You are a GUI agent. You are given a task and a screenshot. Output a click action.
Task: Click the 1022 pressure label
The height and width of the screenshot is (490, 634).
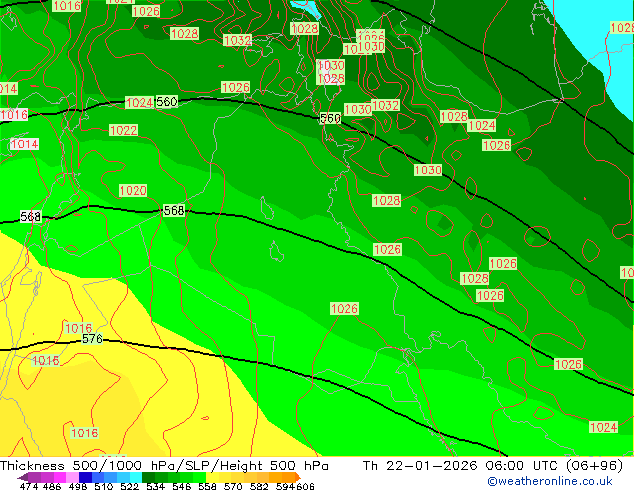click(124, 130)
